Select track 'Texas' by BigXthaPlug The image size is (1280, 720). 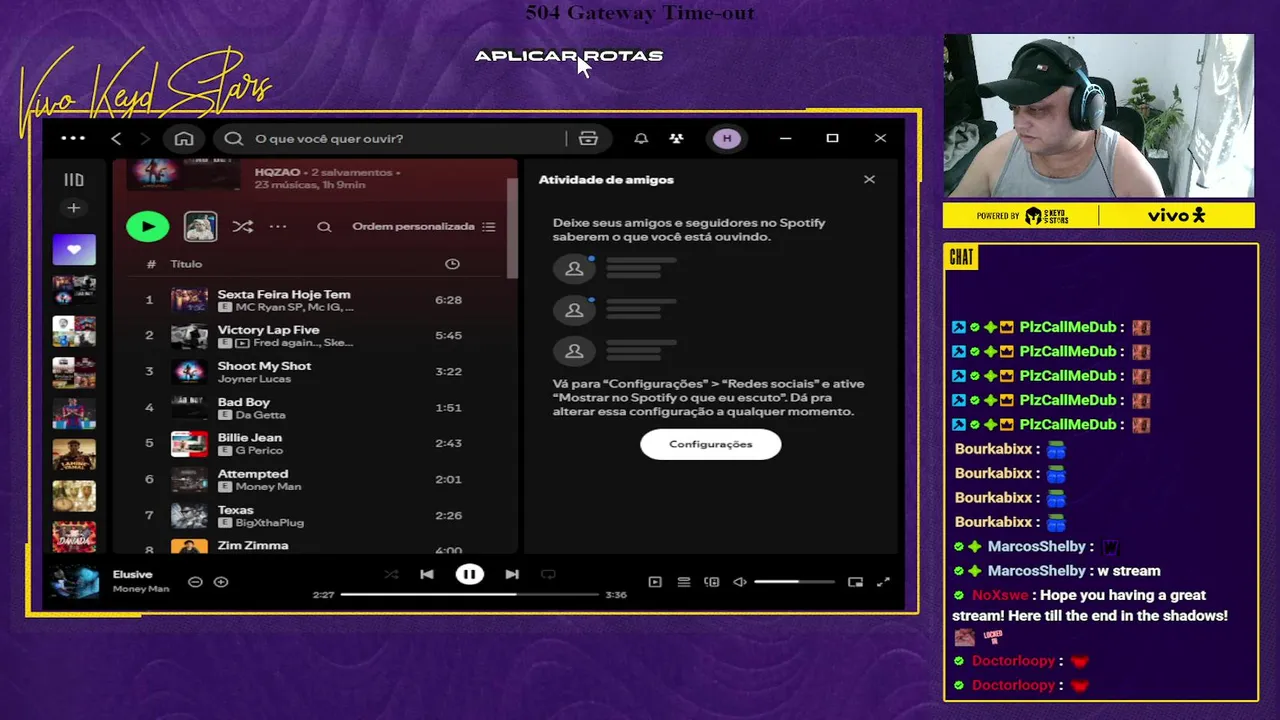click(x=314, y=516)
